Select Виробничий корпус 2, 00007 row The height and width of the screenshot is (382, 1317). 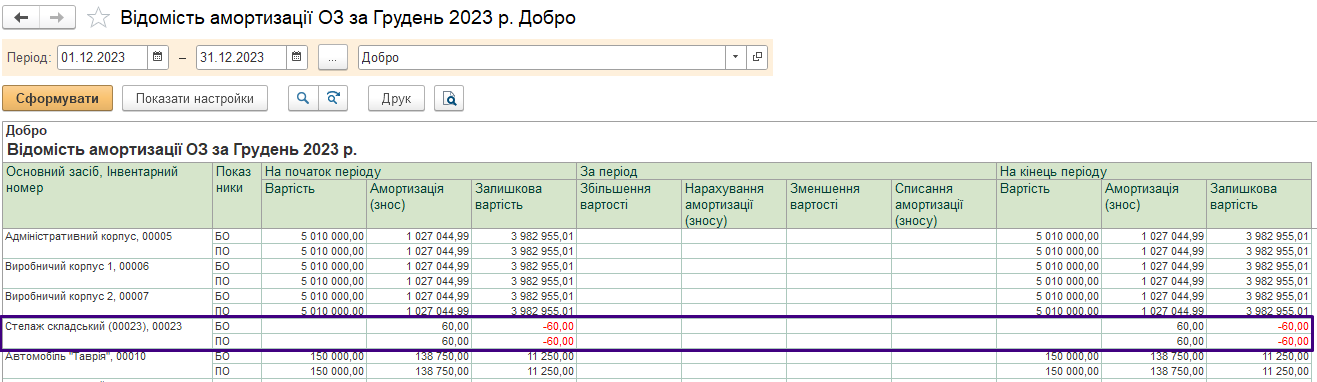(658, 303)
